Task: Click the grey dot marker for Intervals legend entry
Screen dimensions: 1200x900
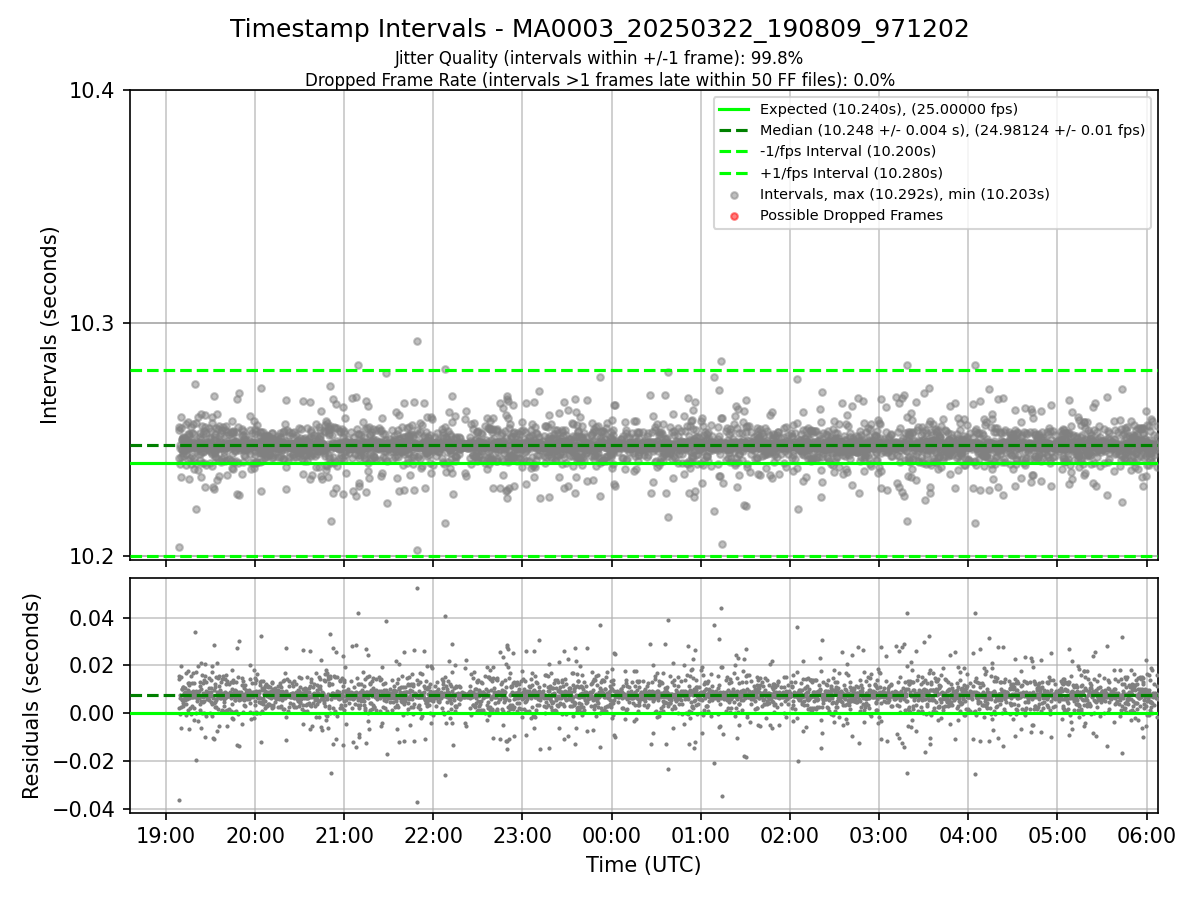Action: point(735,195)
